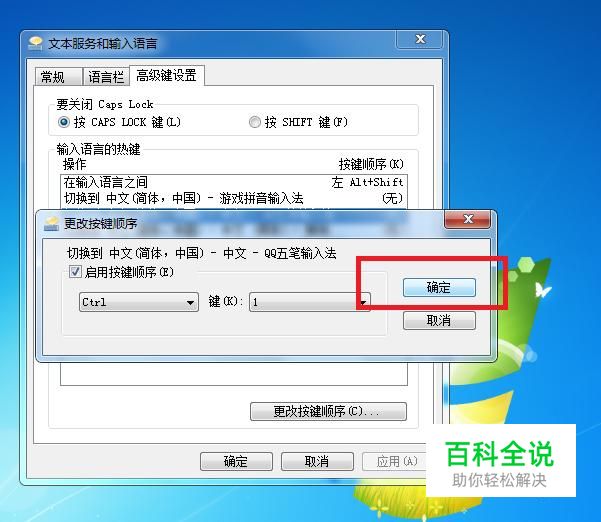Toggle 启用按键顺序 checkbox

click(x=75, y=272)
